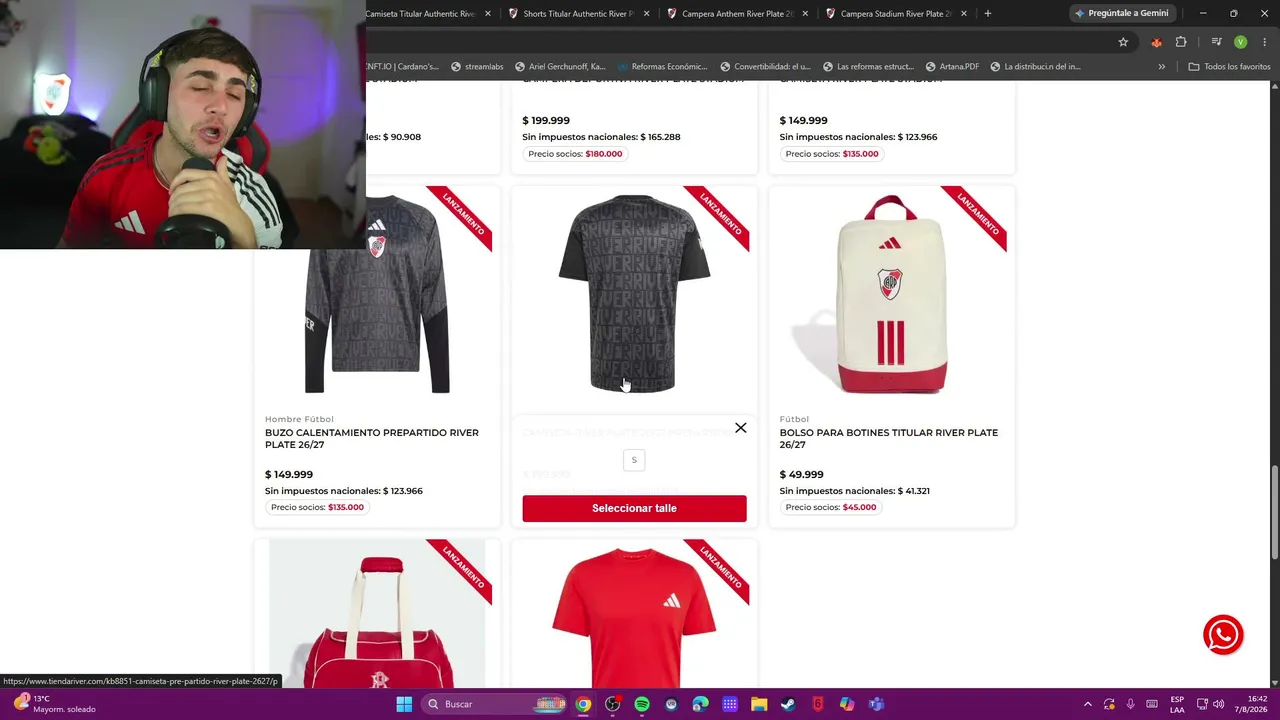Screen dimensions: 1280x720
Task: Open Microsoft Teams from the taskbar
Action: point(876,704)
